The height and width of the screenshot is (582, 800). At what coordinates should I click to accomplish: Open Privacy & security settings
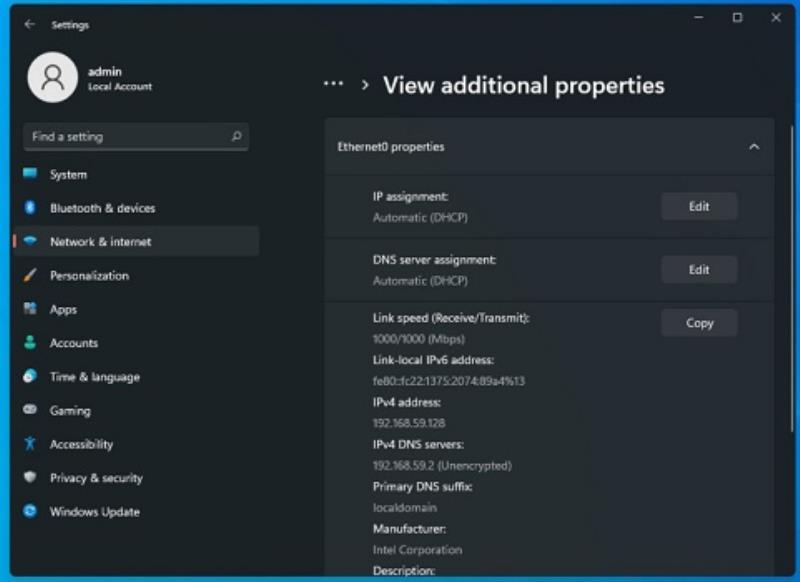(136, 477)
